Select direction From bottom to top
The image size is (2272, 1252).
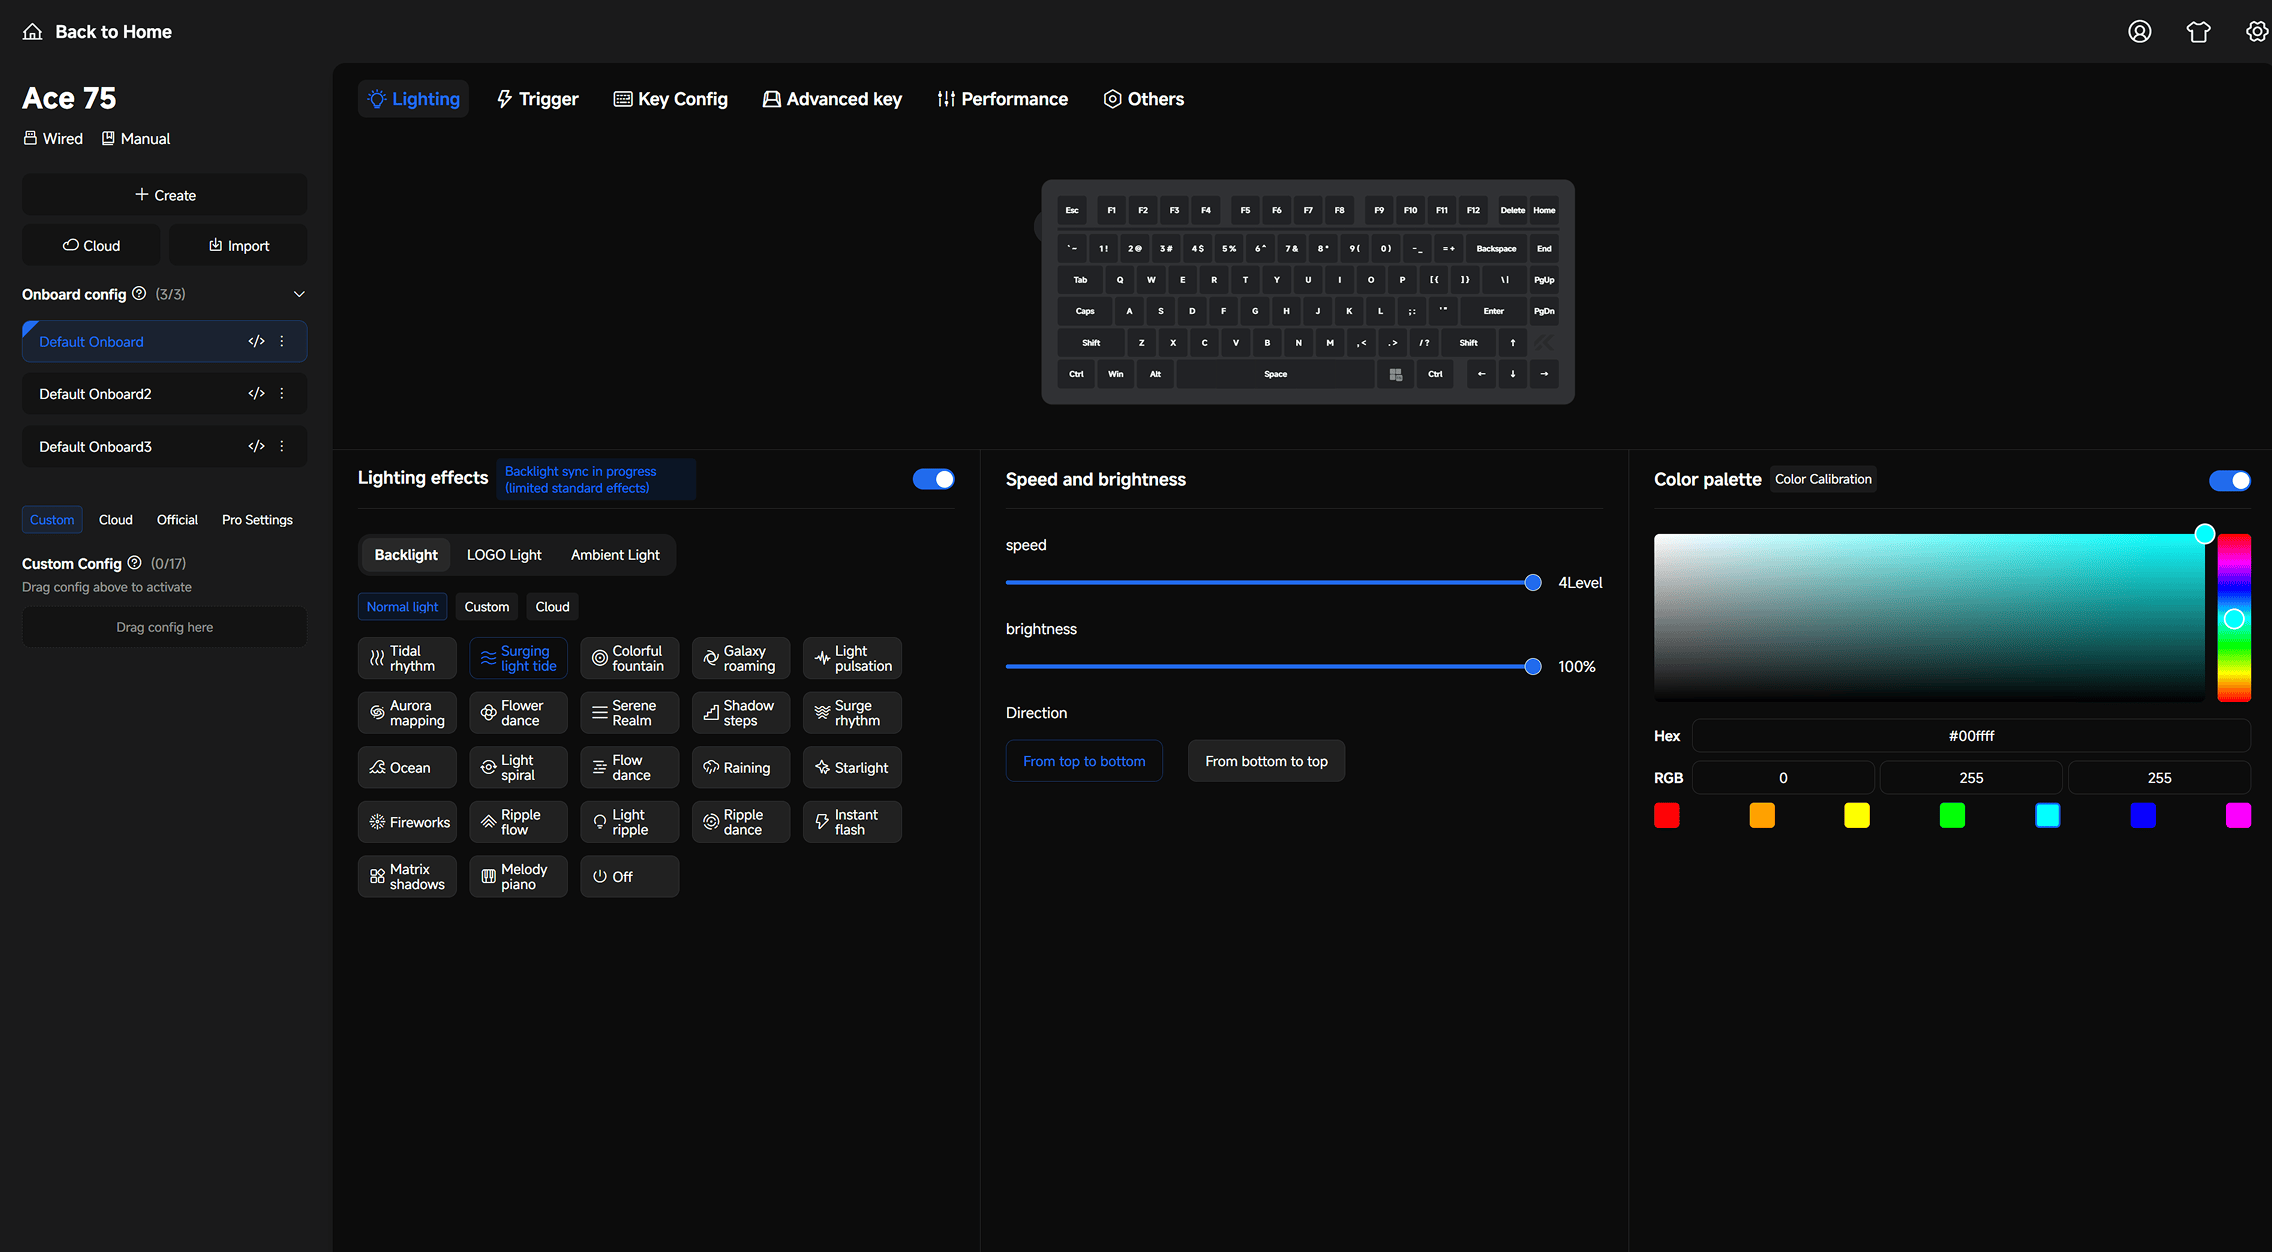pyautogui.click(x=1266, y=761)
